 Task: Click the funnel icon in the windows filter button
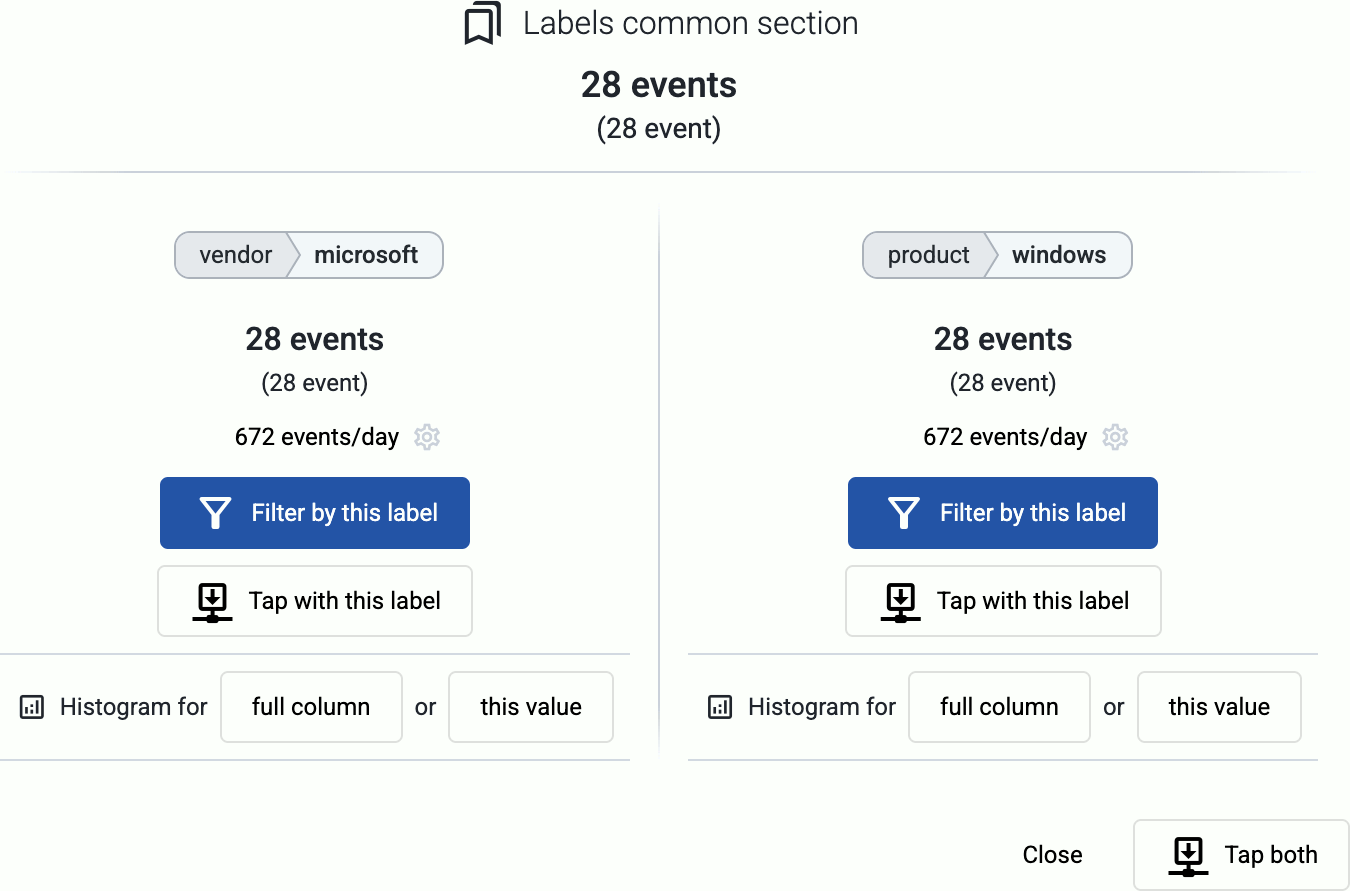904,513
